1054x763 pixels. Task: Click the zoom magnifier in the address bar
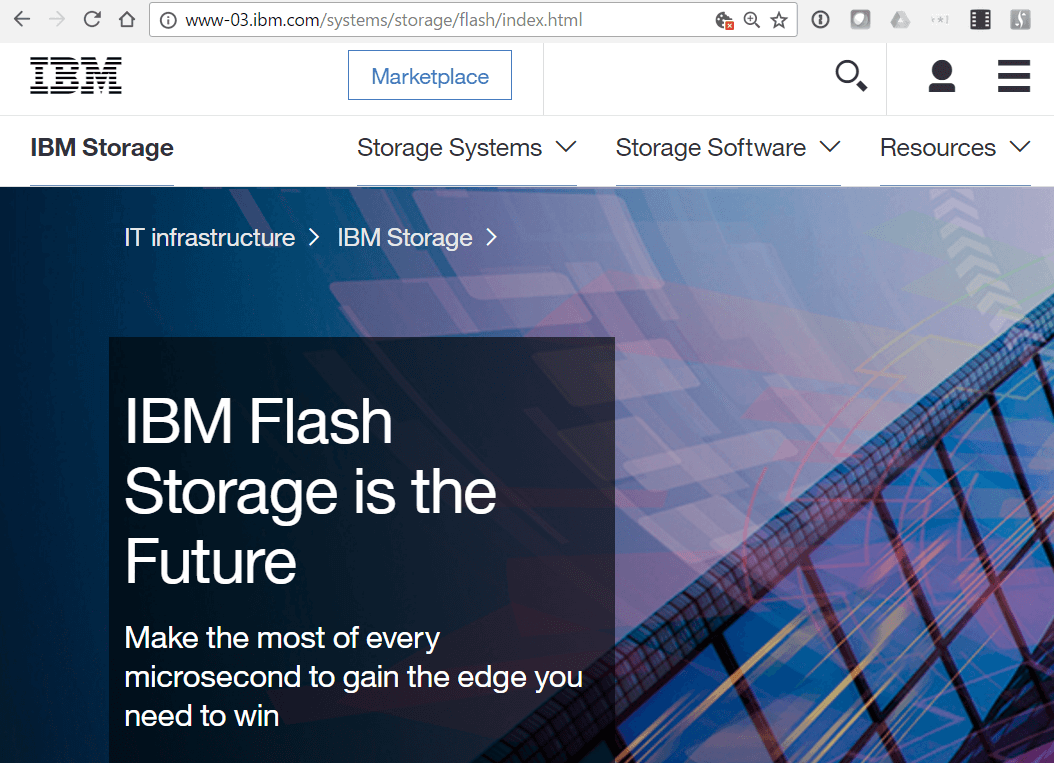(752, 19)
